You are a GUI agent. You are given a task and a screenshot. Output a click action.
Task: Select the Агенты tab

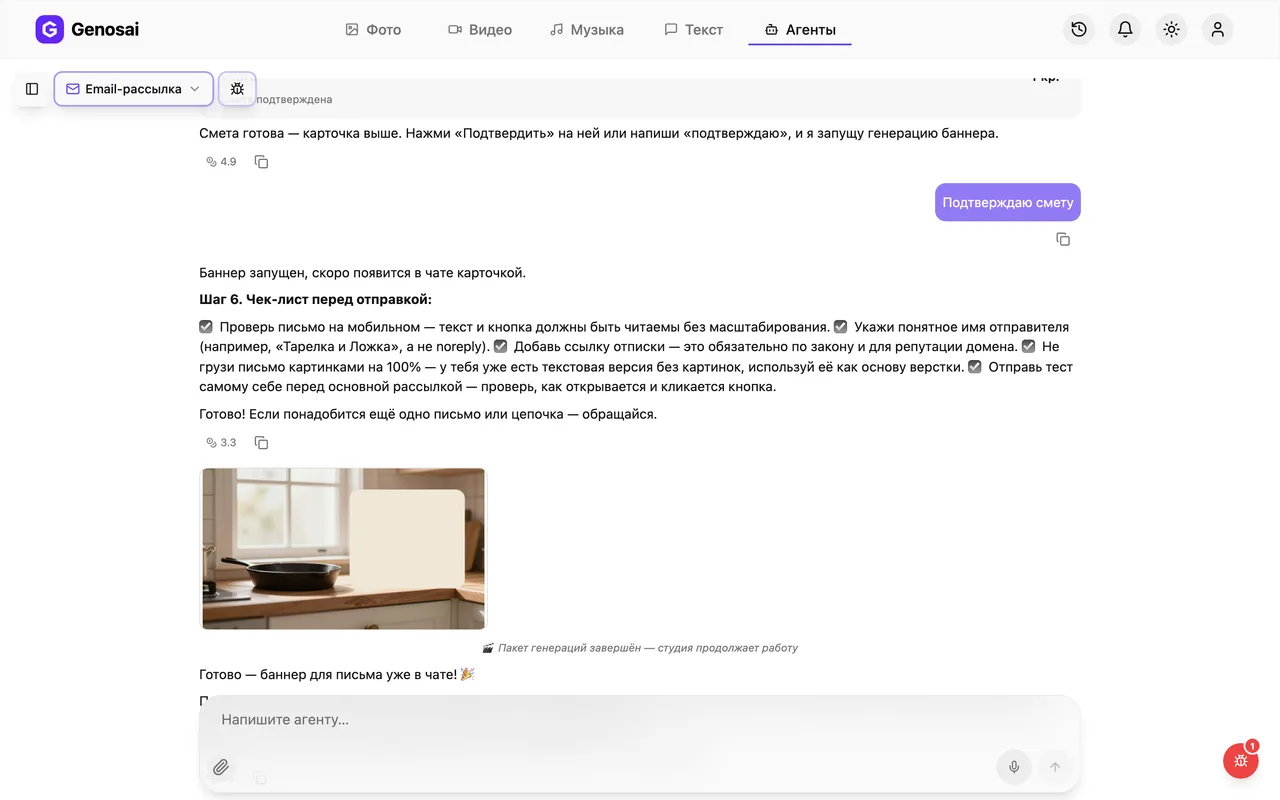[800, 30]
